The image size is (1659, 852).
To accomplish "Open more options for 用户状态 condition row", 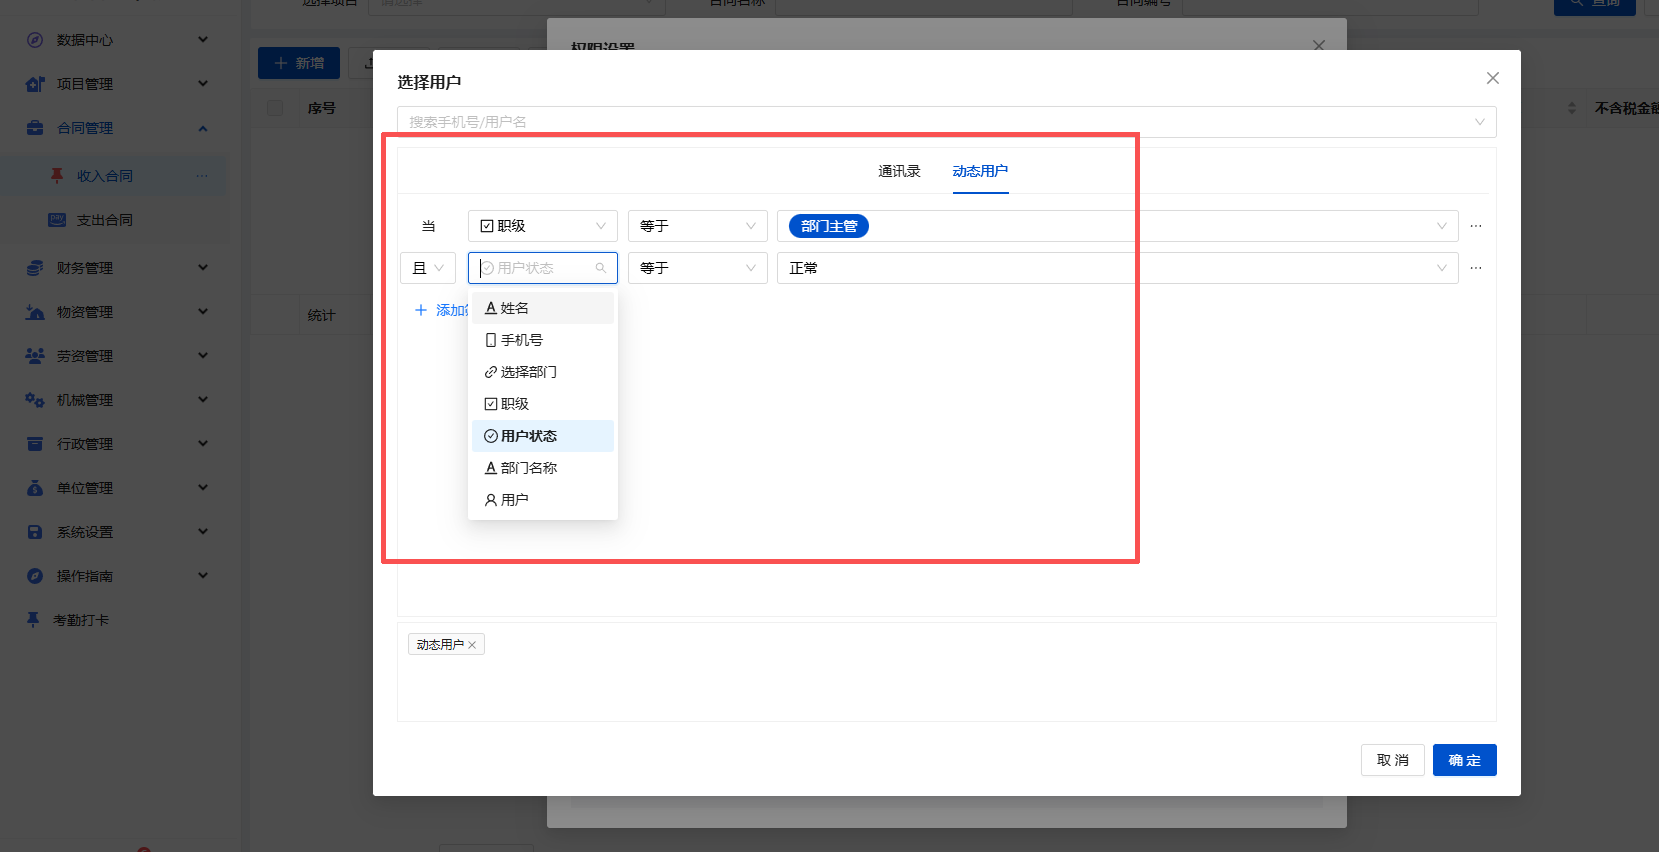I will pos(1476,268).
